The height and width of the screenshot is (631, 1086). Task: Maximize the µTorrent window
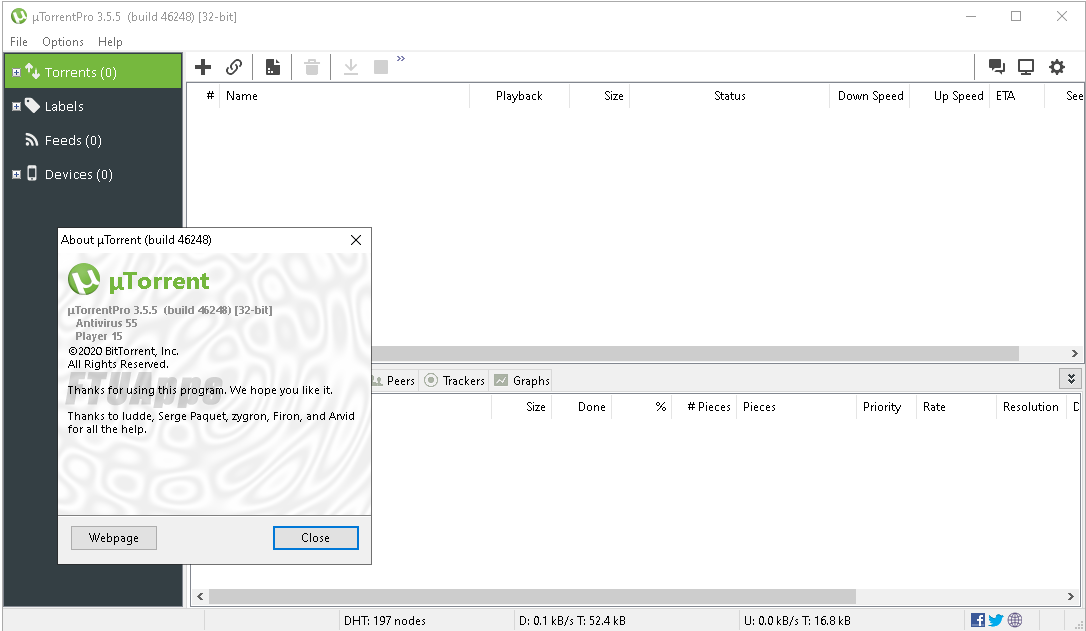tap(1016, 16)
